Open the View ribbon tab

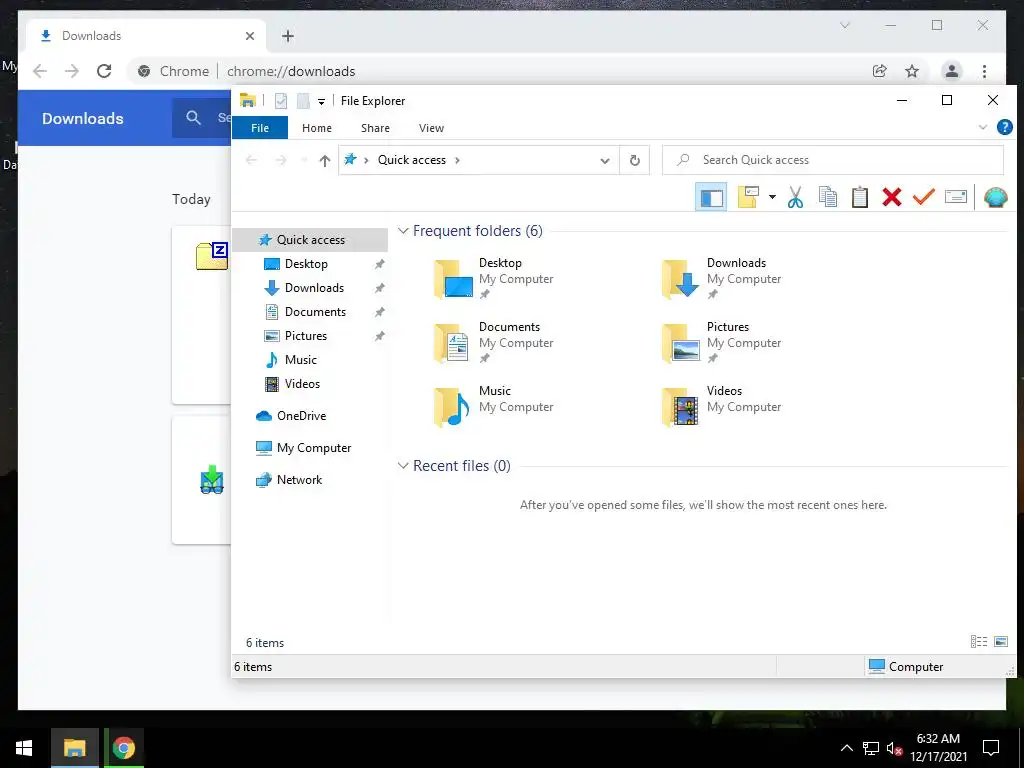click(431, 128)
